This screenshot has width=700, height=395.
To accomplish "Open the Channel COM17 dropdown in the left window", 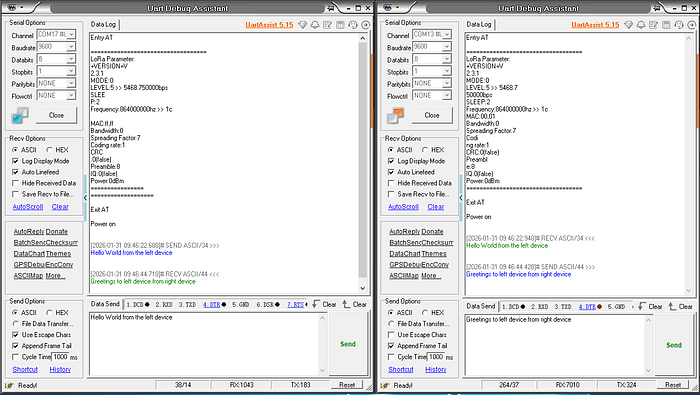I will (x=71, y=34).
